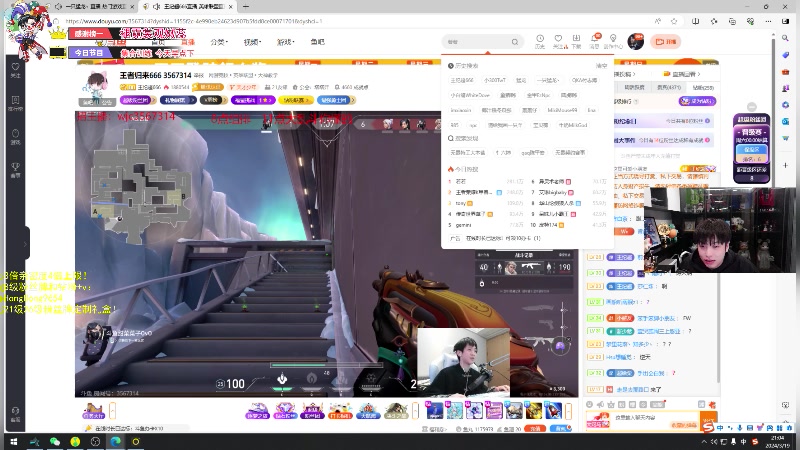Switch to the 钻粉(259) tab

tap(703, 87)
